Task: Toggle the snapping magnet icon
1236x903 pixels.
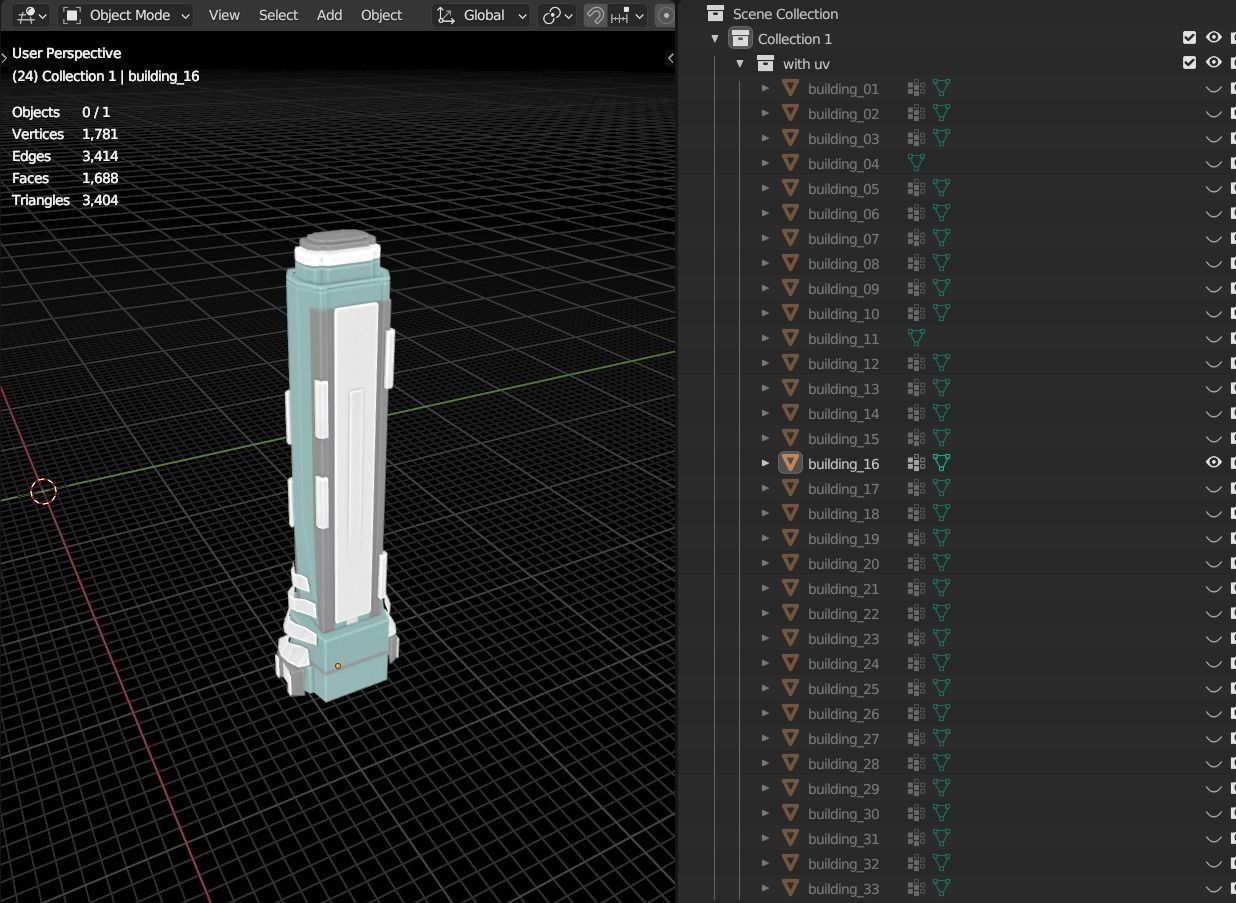Action: pos(595,15)
